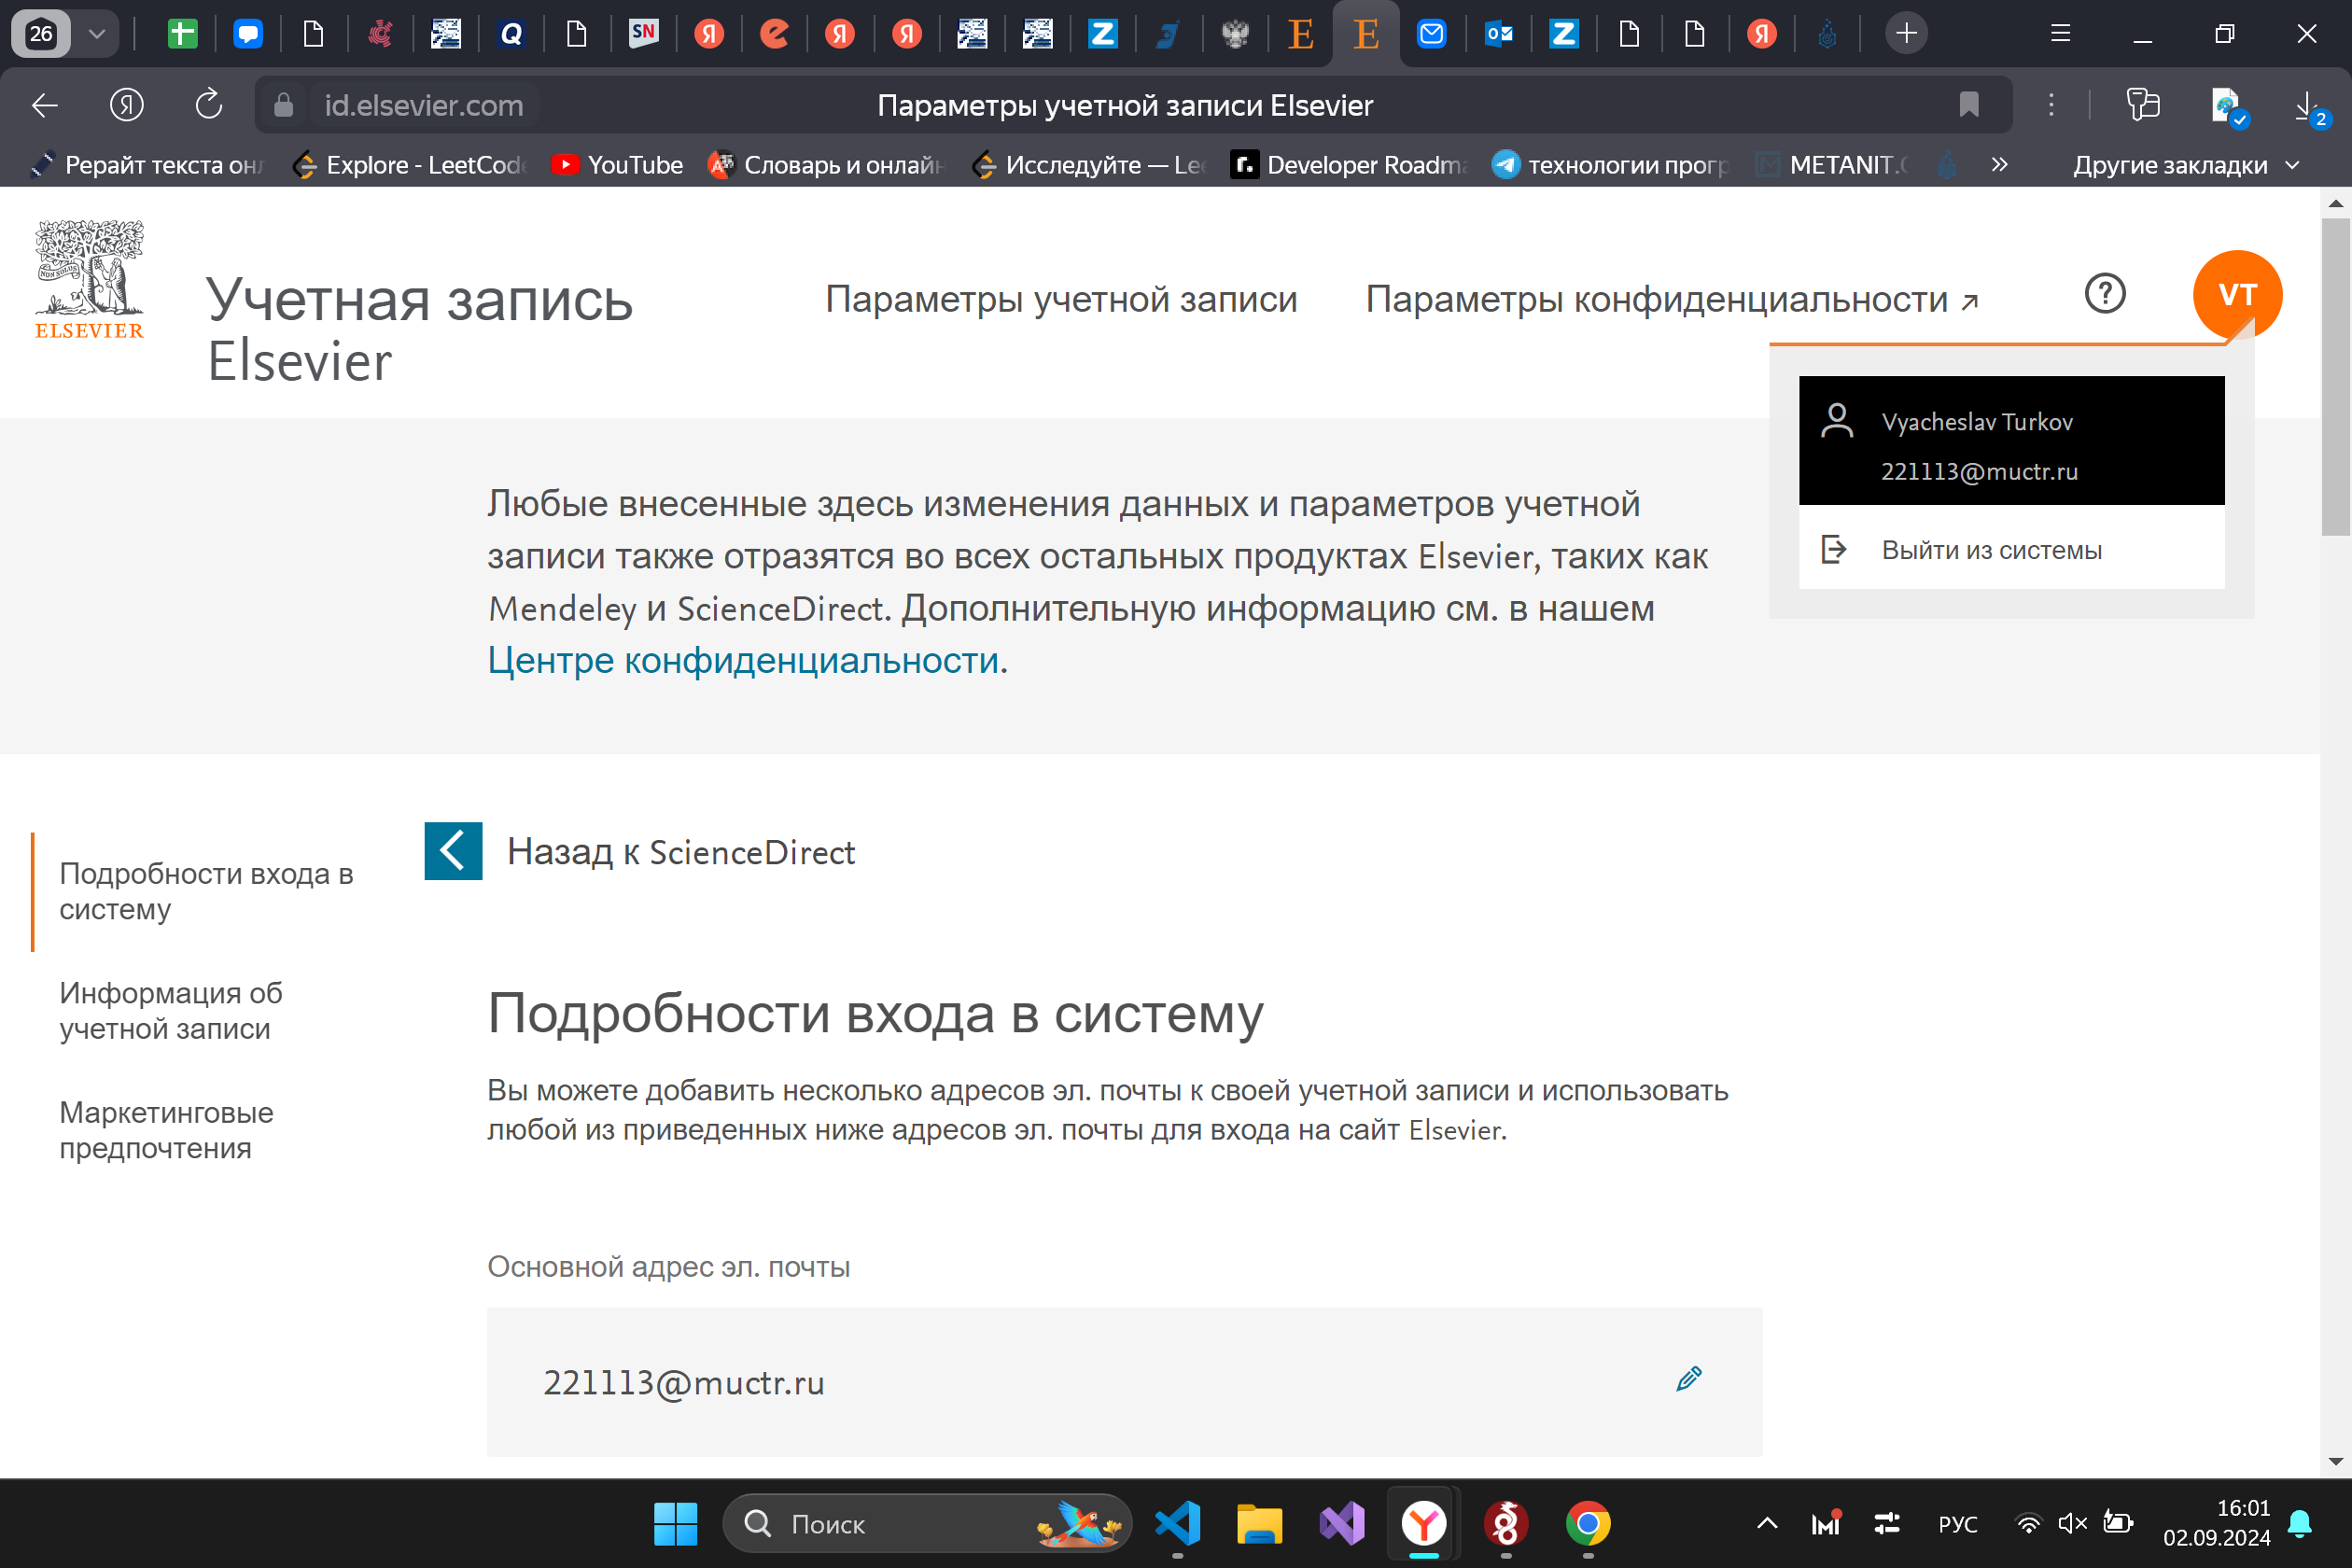Show hidden system tray icons
This screenshot has height=1568, width=2352.
[x=1767, y=1524]
